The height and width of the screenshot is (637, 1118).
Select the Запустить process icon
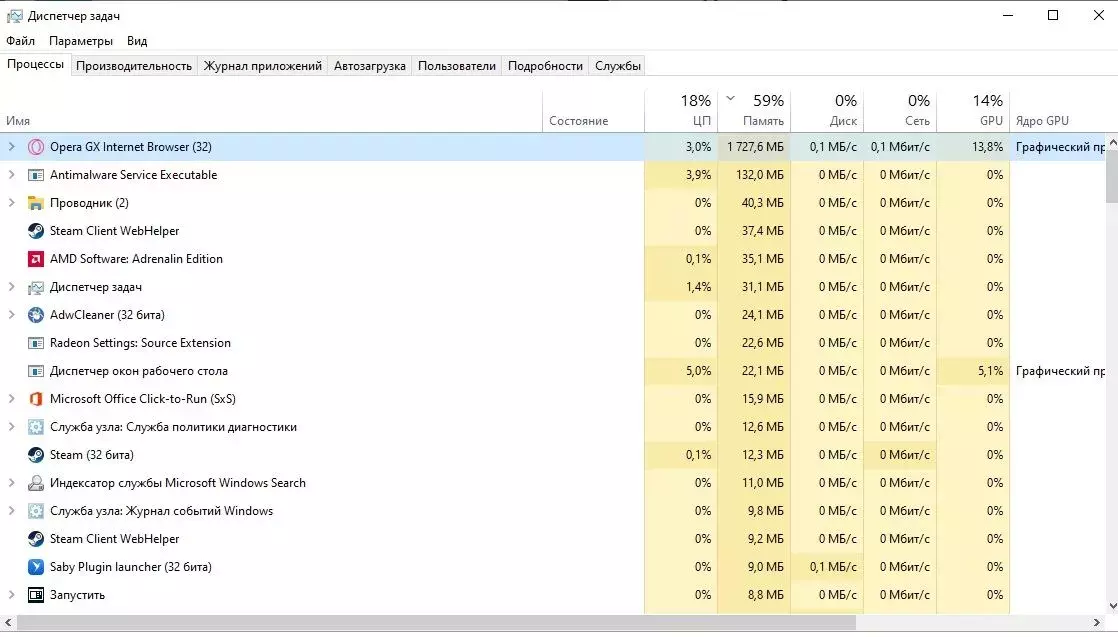pyautogui.click(x=36, y=595)
